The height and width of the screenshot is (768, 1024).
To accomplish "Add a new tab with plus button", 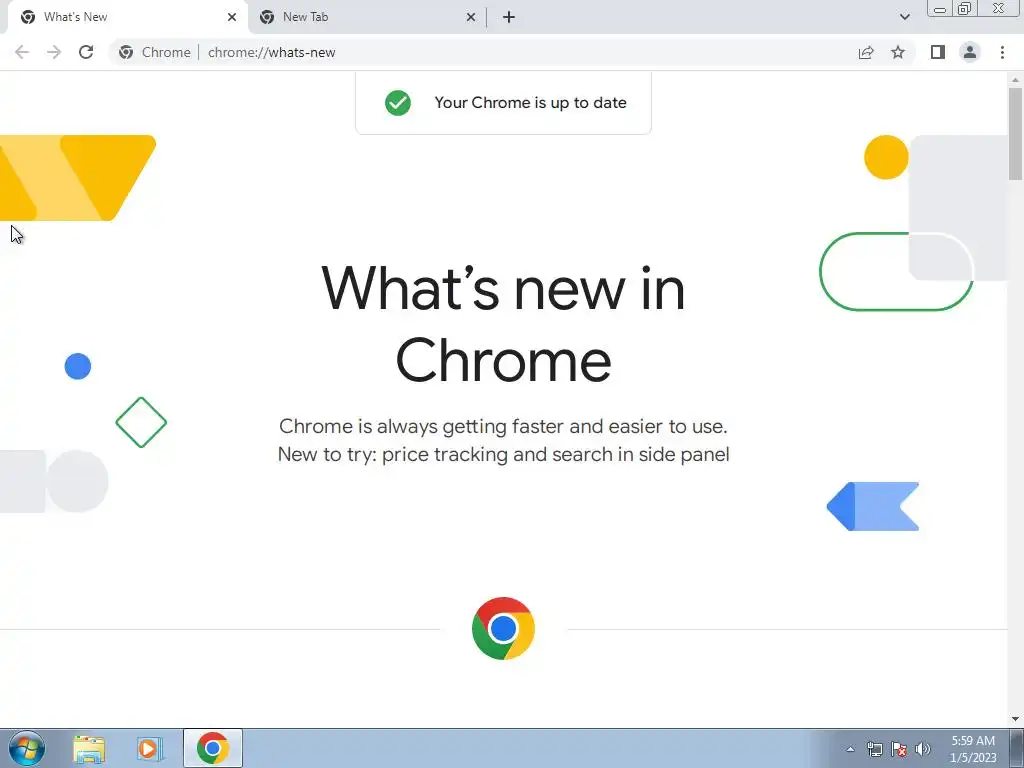I will pyautogui.click(x=509, y=17).
